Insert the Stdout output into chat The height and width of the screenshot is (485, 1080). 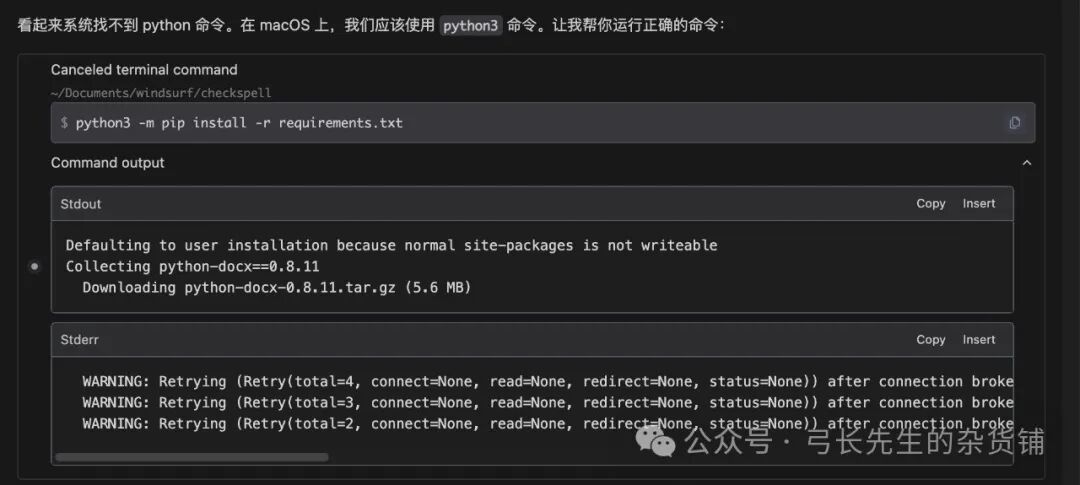point(978,203)
